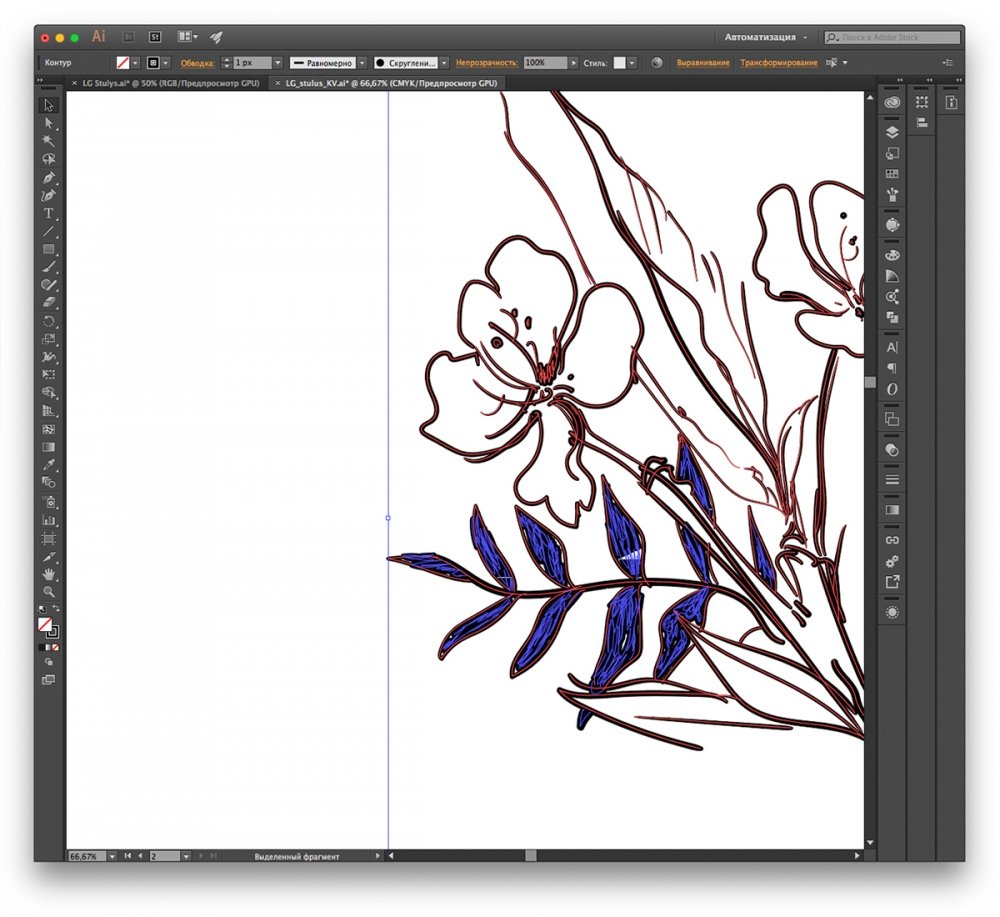1000x917 pixels.
Task: Select the Rotate tool
Action: (48, 321)
